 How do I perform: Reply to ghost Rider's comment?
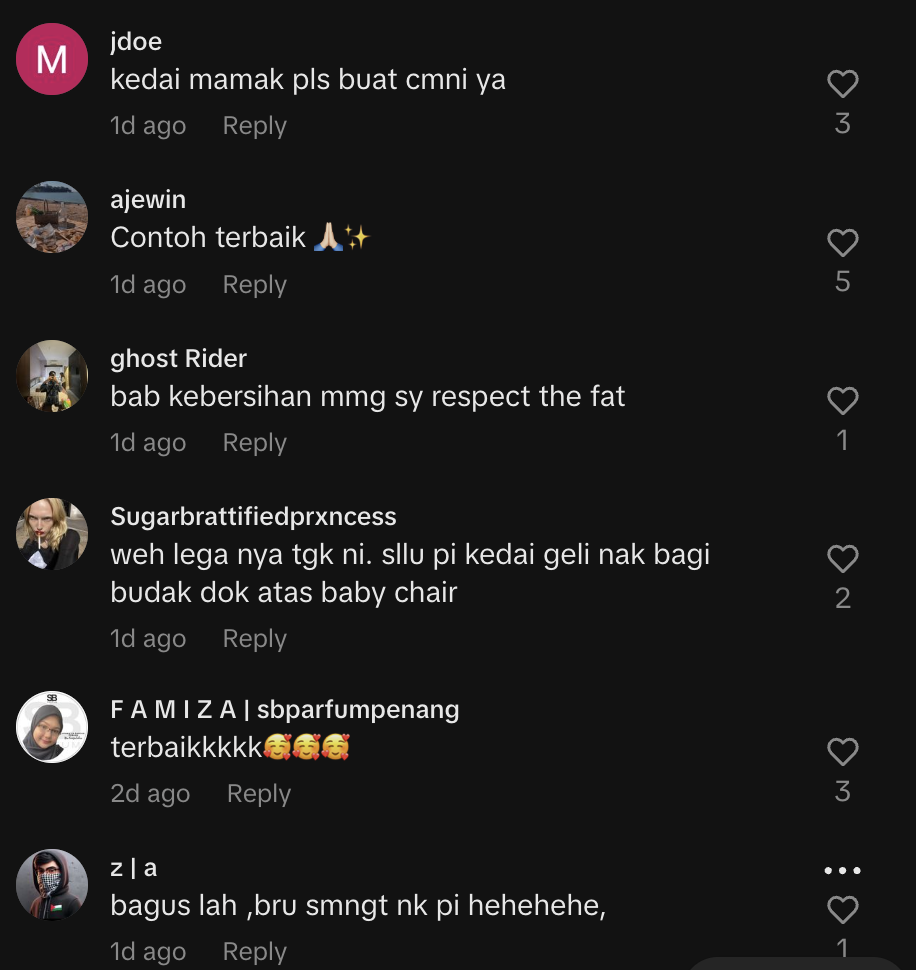(x=254, y=443)
